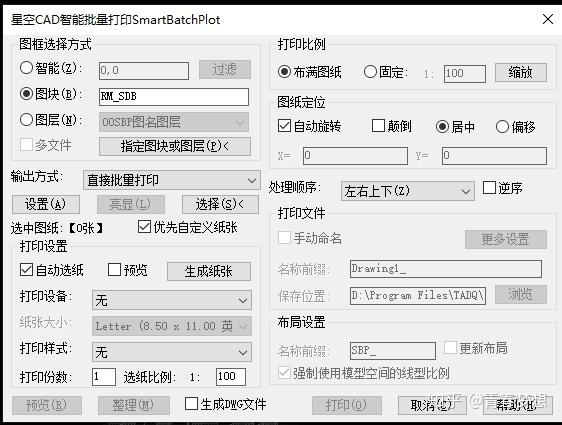The height and width of the screenshot is (425, 562).
Task: Click the 打印(O) button
Action: pyautogui.click(x=347, y=405)
